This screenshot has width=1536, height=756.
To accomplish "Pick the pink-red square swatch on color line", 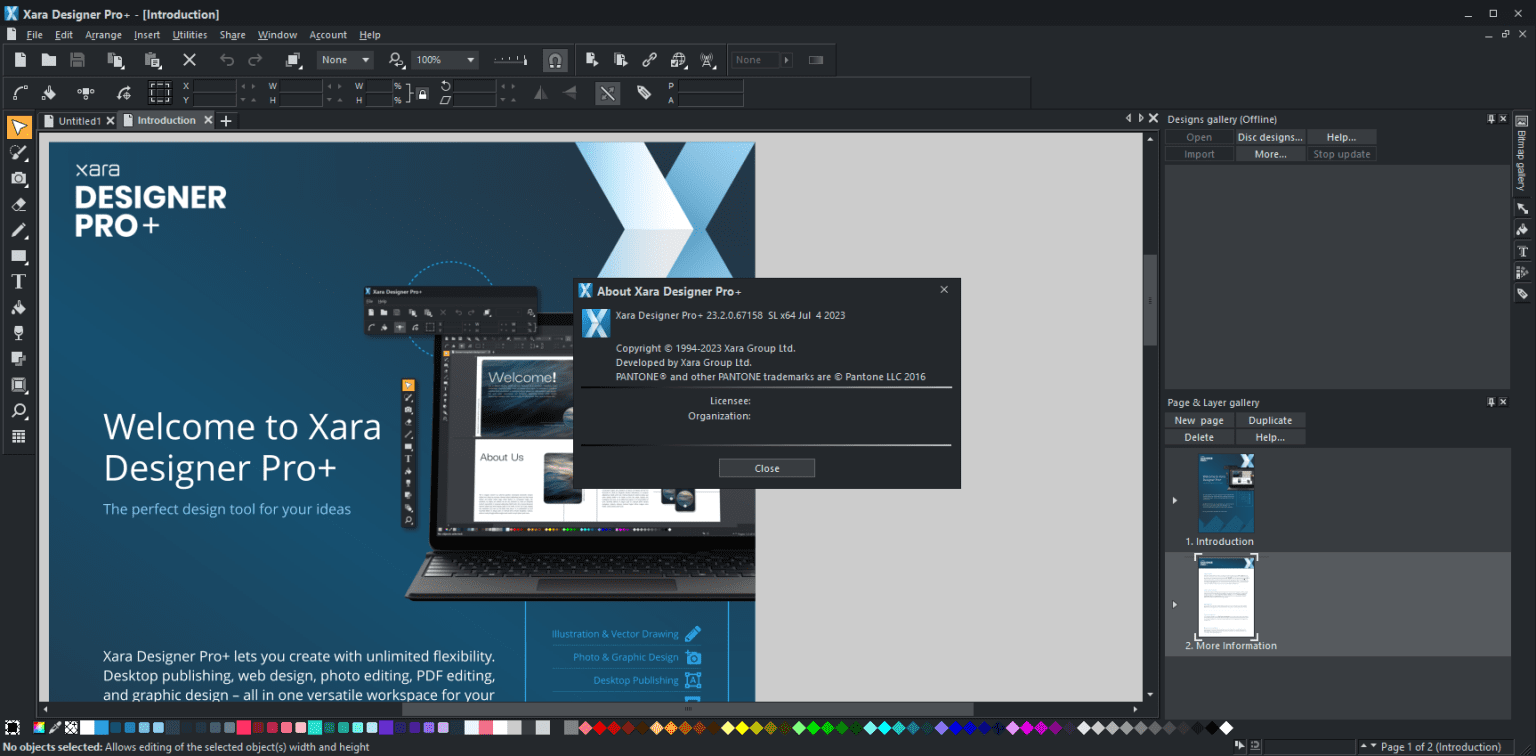I will click(243, 727).
